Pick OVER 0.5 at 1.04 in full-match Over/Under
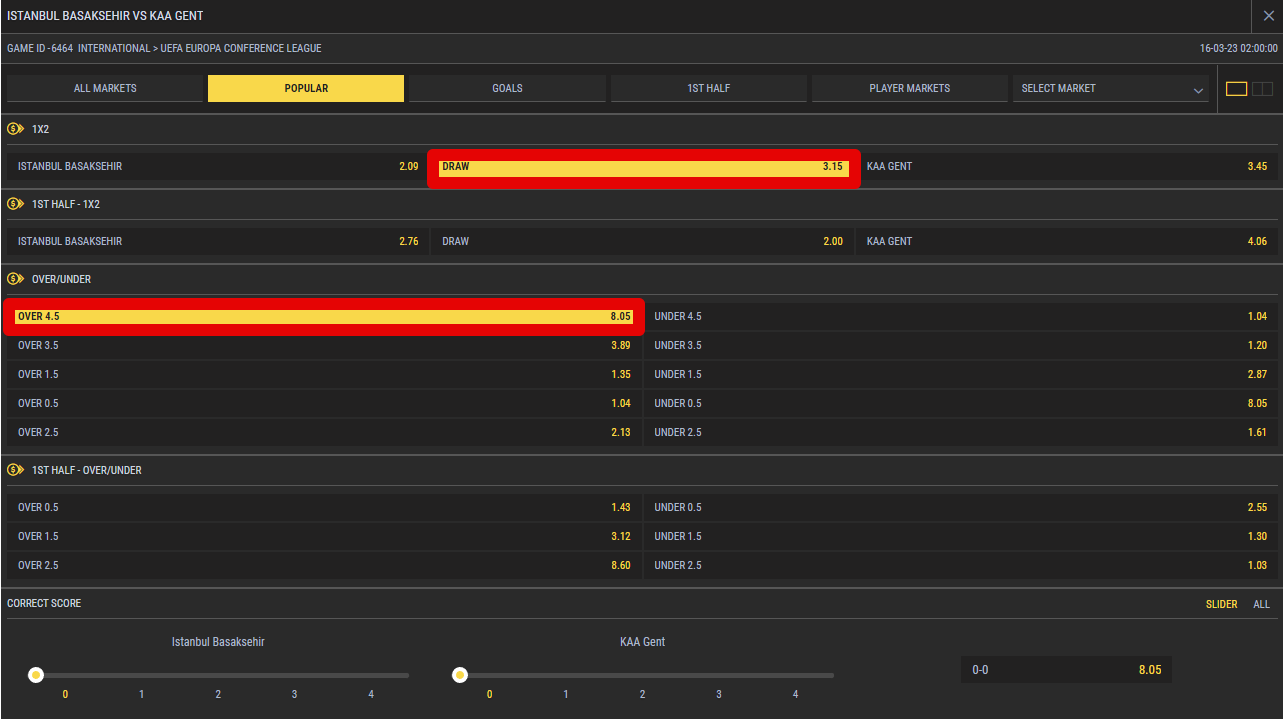The width and height of the screenshot is (1283, 719). (324, 403)
